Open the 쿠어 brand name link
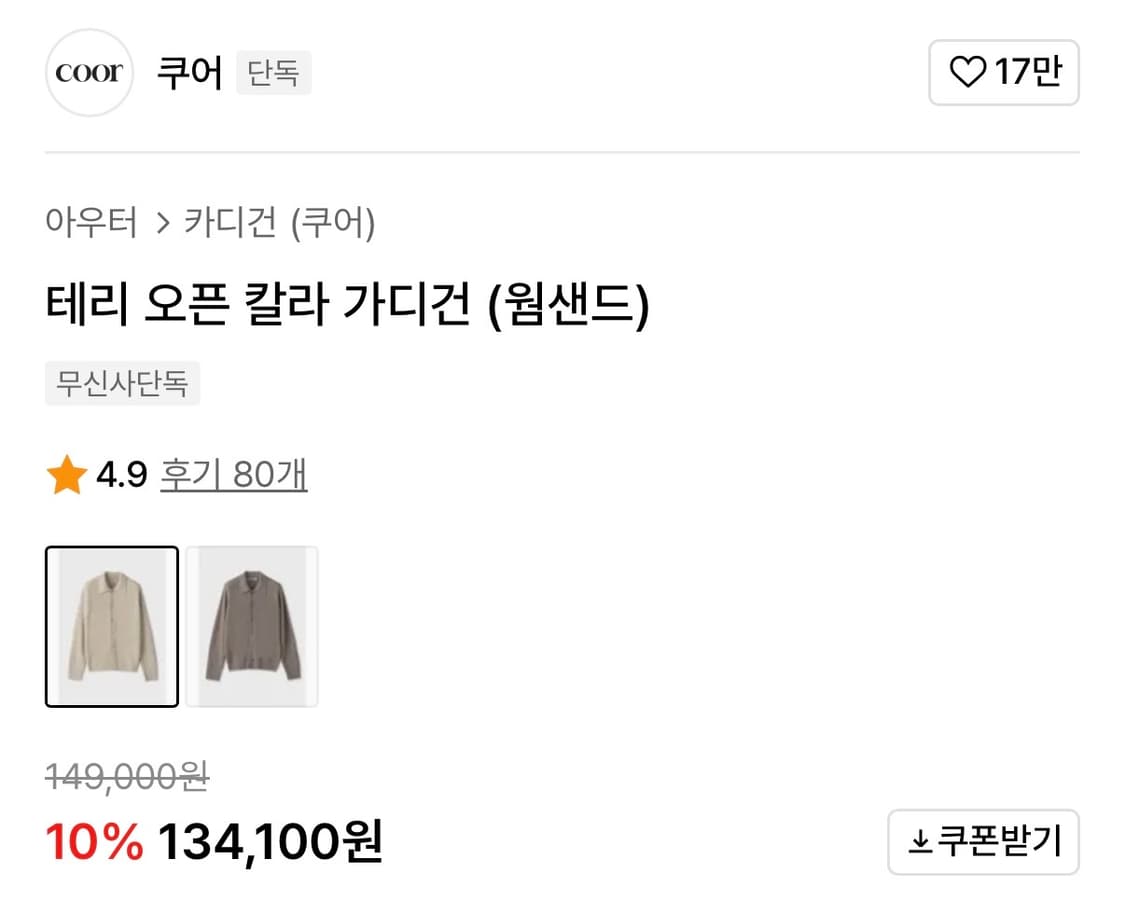The width and height of the screenshot is (1125, 913). coord(189,73)
